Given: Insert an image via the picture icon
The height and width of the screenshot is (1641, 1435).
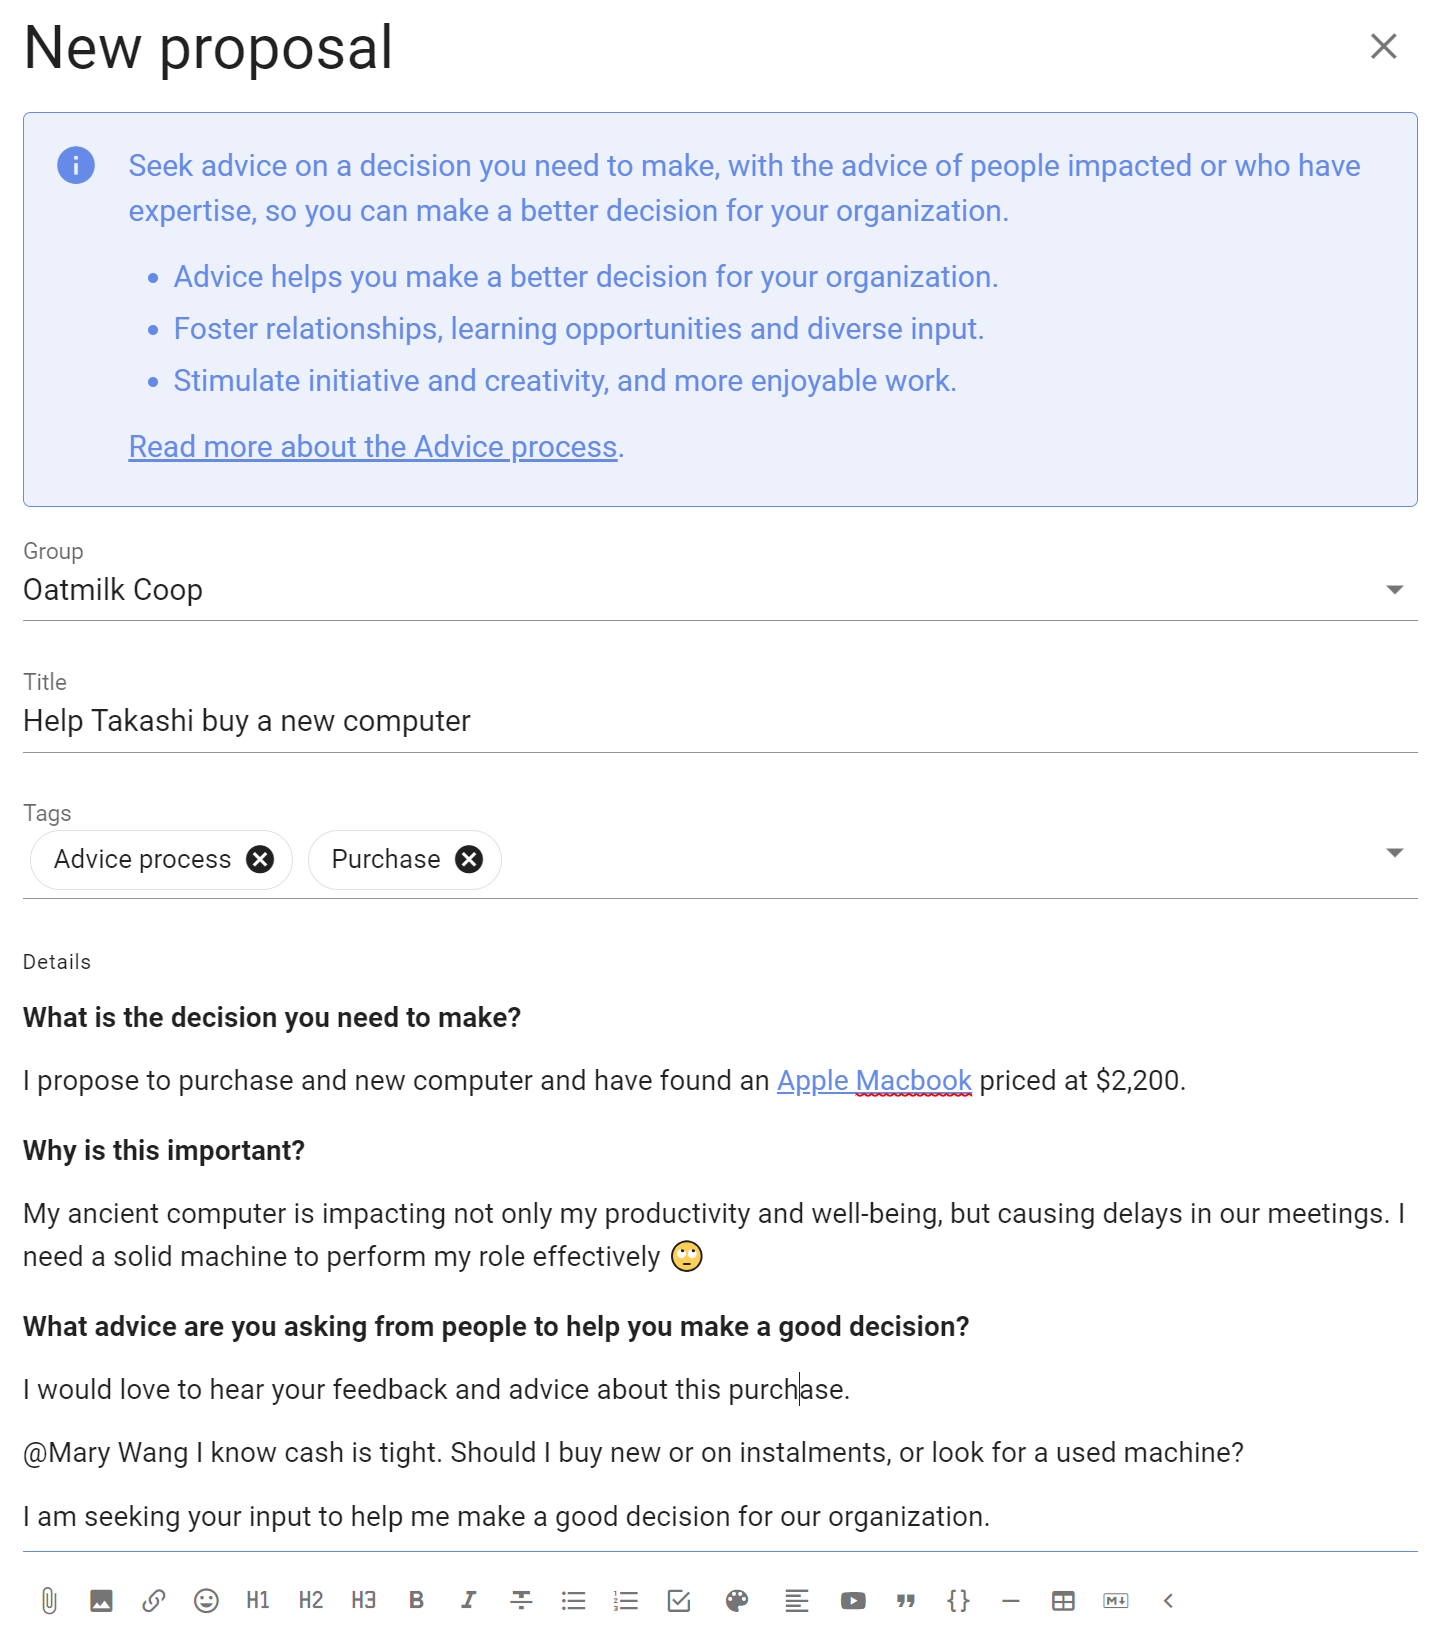Looking at the screenshot, I should (x=101, y=1601).
